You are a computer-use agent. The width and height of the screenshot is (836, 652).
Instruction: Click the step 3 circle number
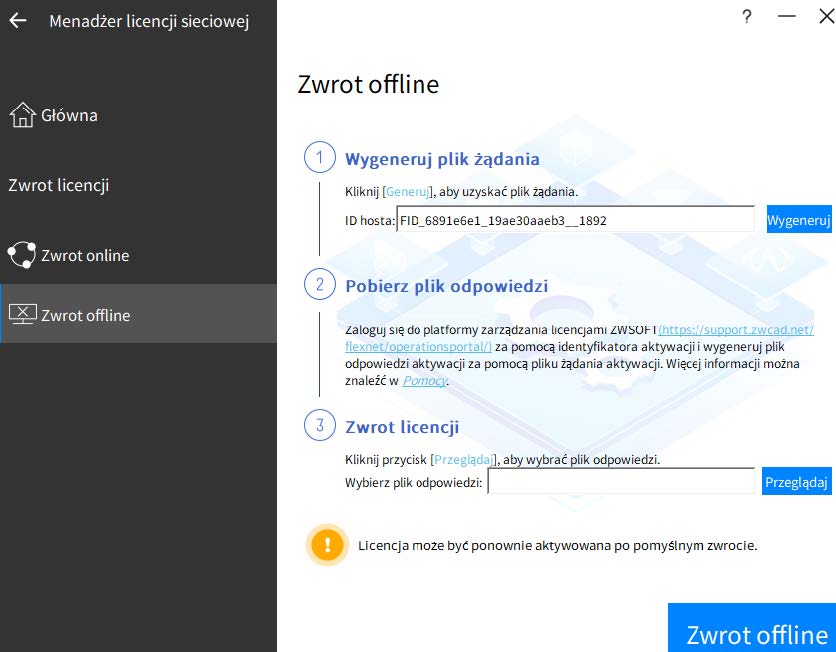coord(320,426)
